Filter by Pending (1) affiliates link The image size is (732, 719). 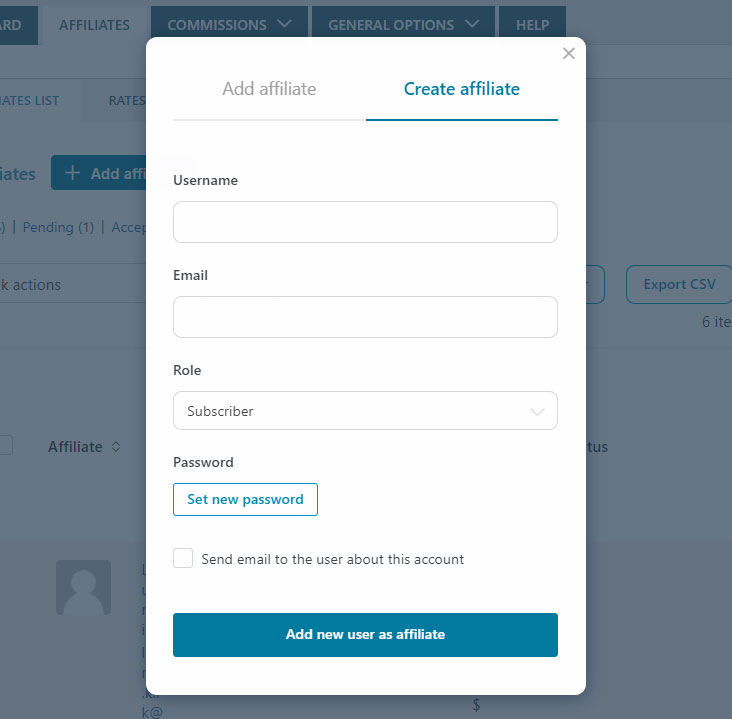pyautogui.click(x=58, y=227)
